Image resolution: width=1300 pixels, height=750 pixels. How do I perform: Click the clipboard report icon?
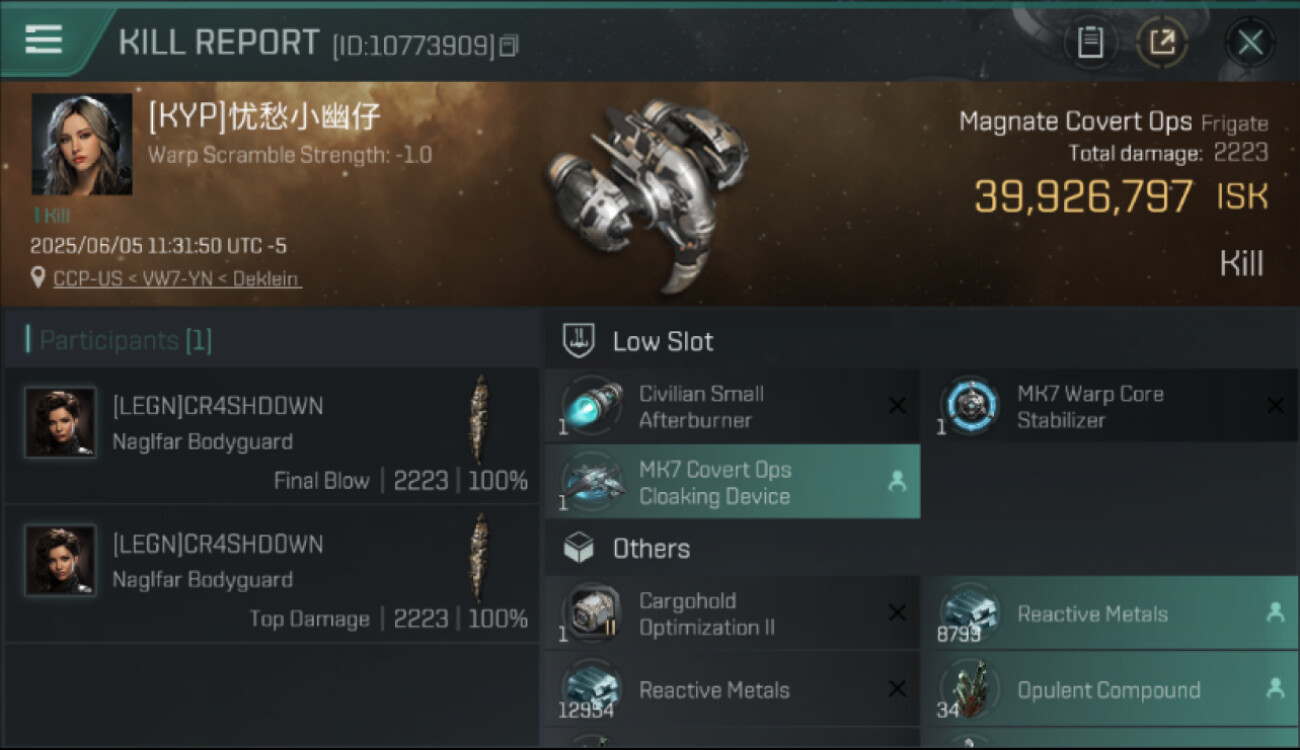1090,43
